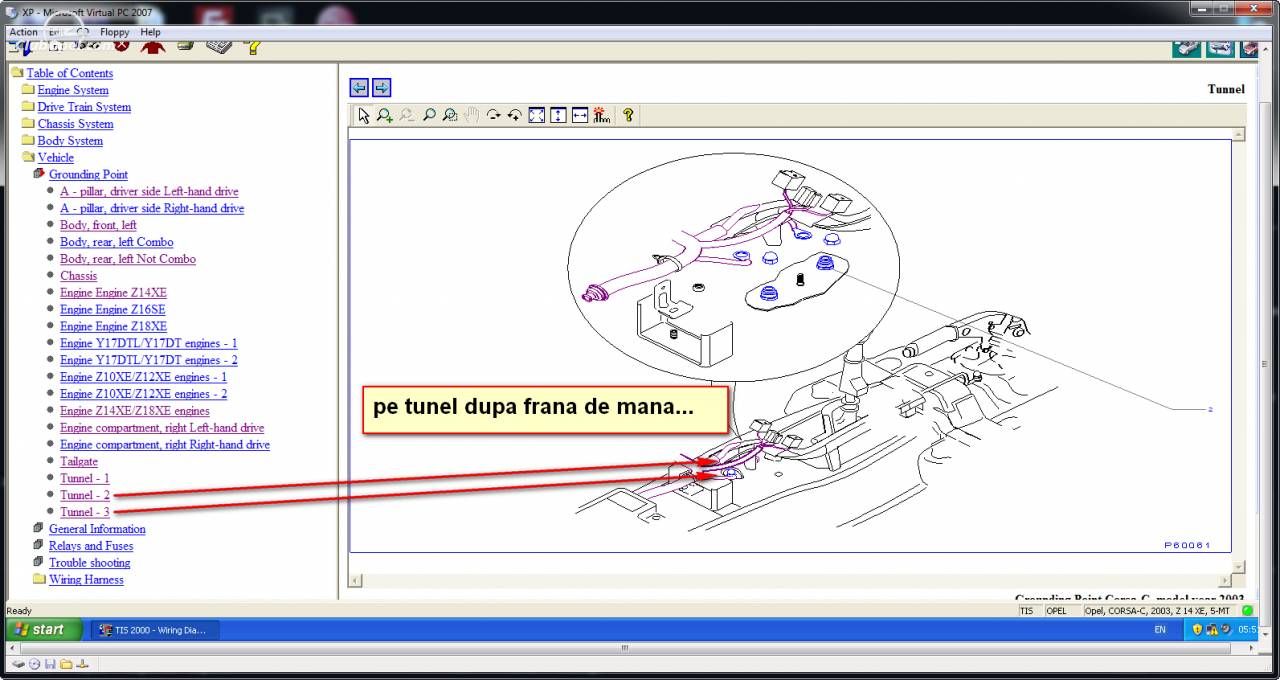Open Body, front, left link

[98, 225]
